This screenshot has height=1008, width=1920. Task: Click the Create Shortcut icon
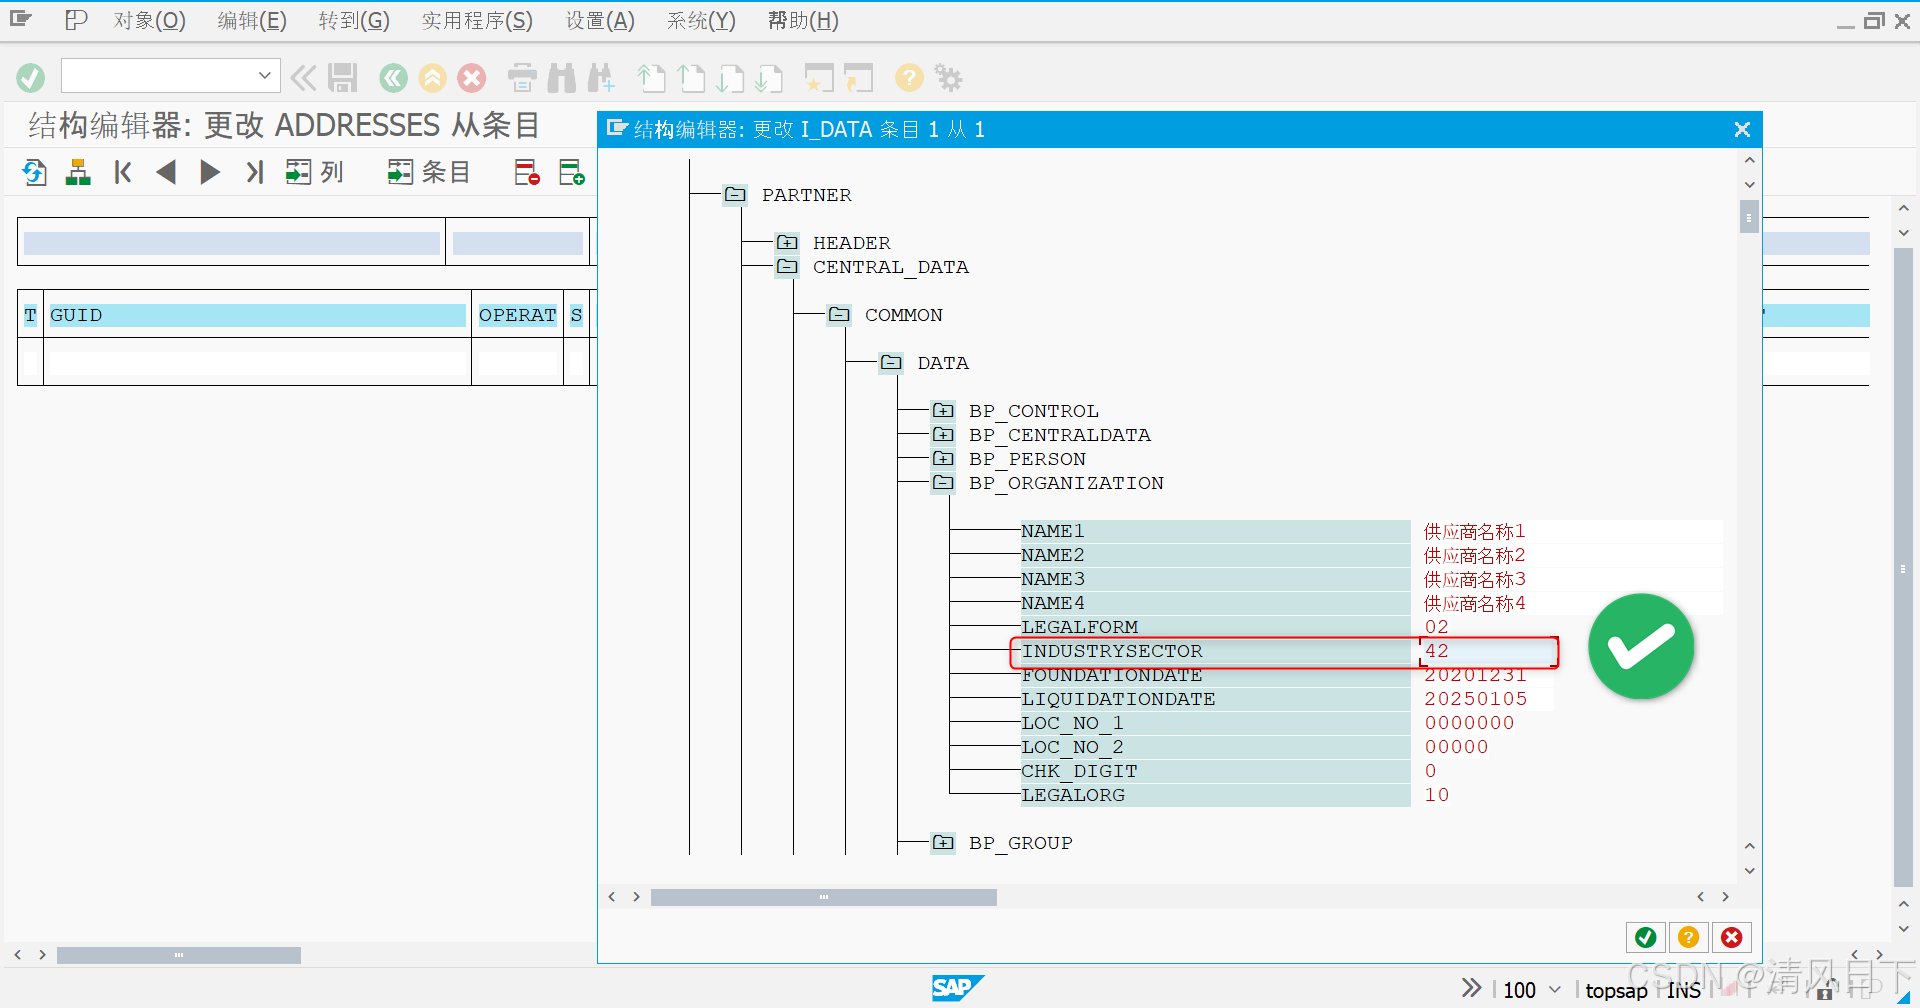(x=858, y=78)
